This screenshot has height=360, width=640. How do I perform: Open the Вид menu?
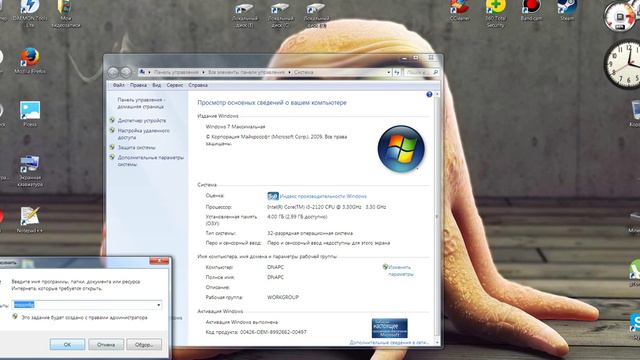tap(157, 85)
